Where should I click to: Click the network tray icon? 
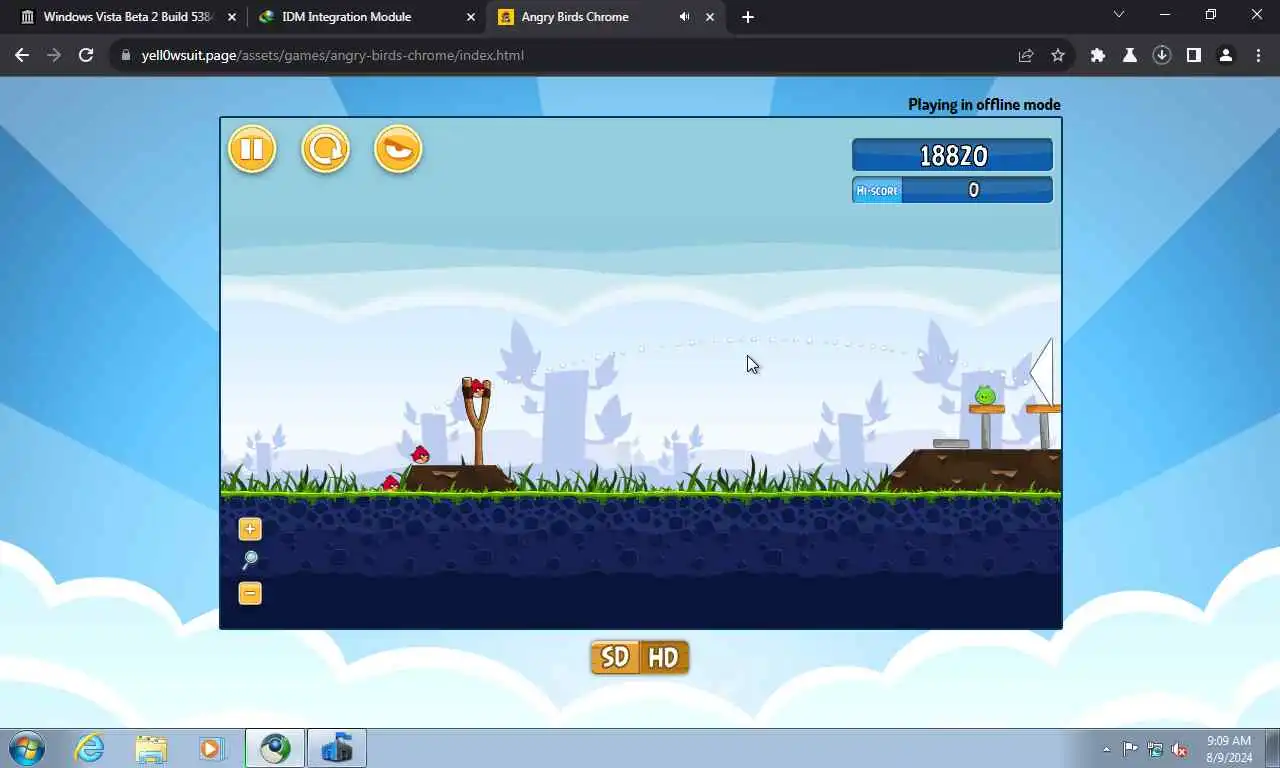(x=1155, y=749)
